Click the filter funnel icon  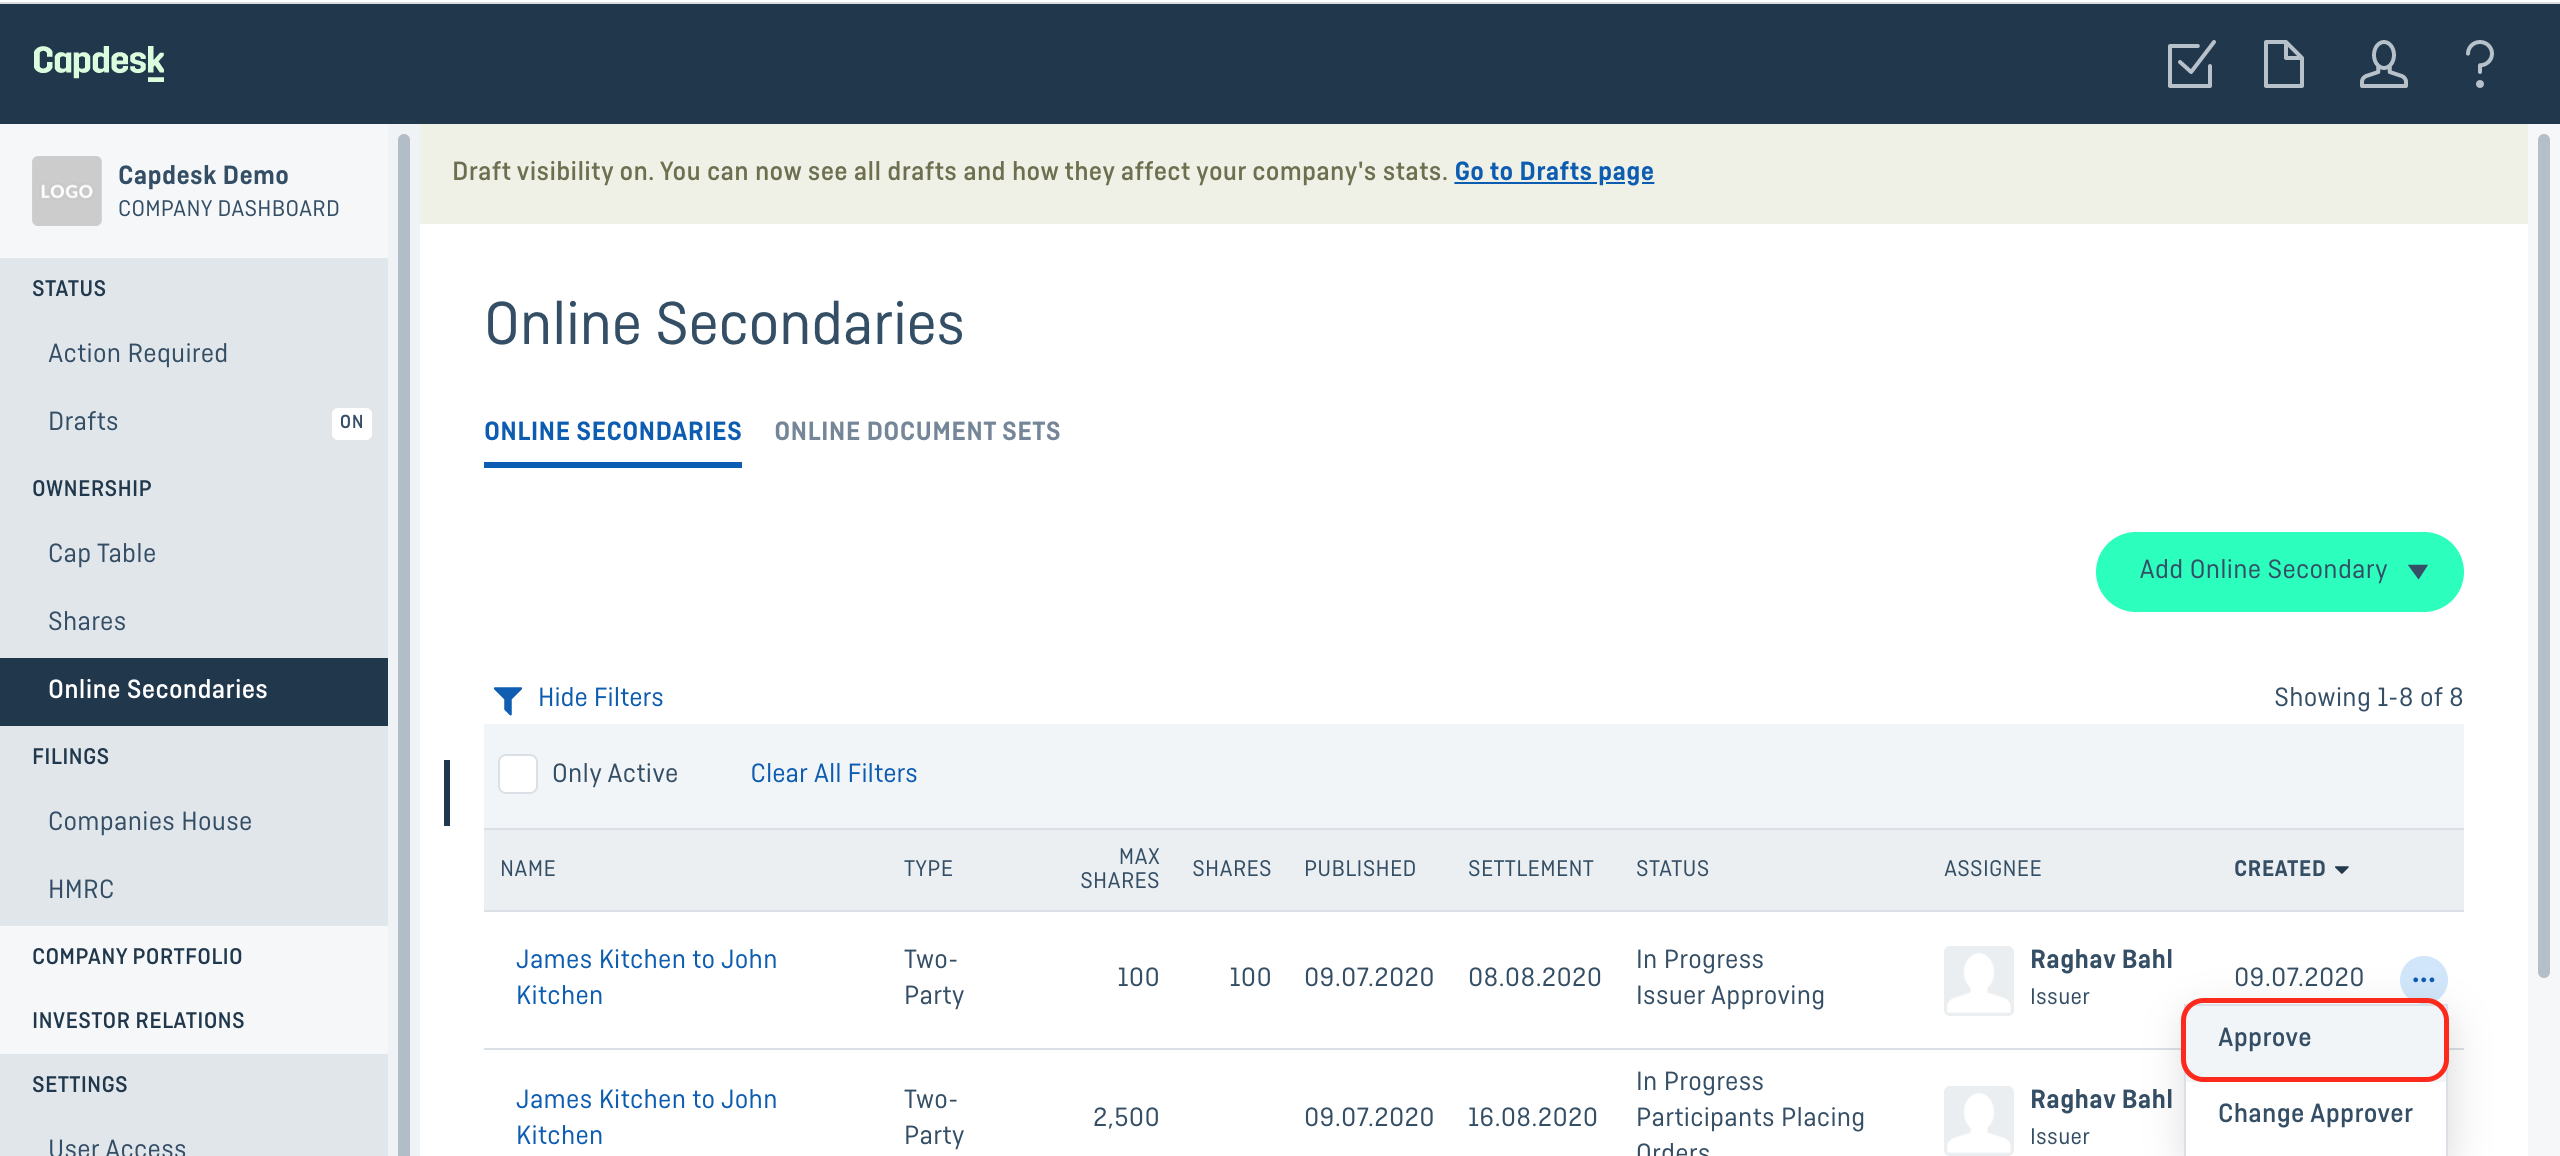[507, 699]
